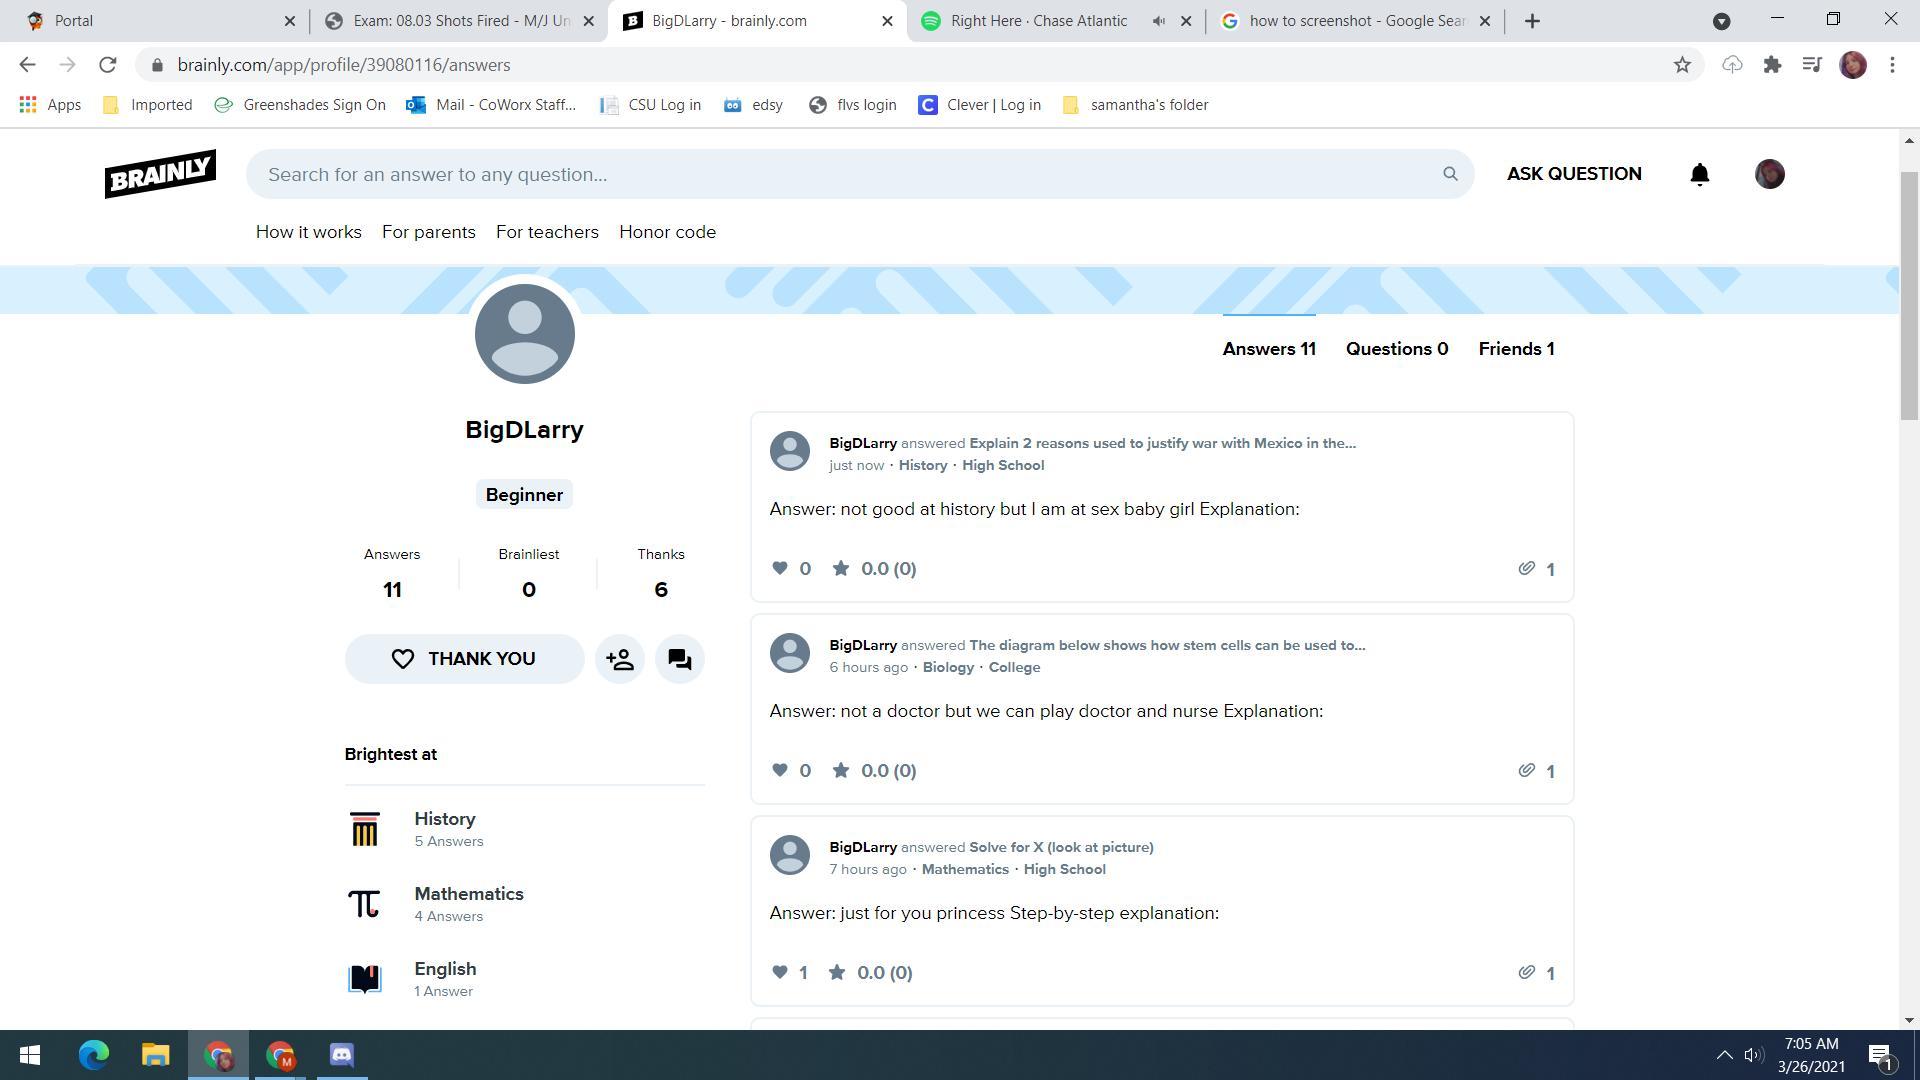Open the Honor code link
This screenshot has height=1080, width=1920.
click(667, 232)
